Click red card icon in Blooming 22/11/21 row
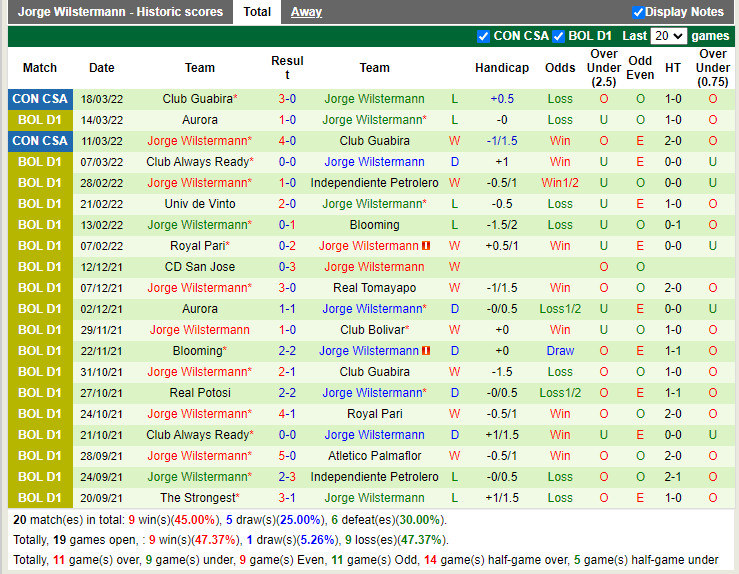The height and width of the screenshot is (574, 739). [x=426, y=351]
